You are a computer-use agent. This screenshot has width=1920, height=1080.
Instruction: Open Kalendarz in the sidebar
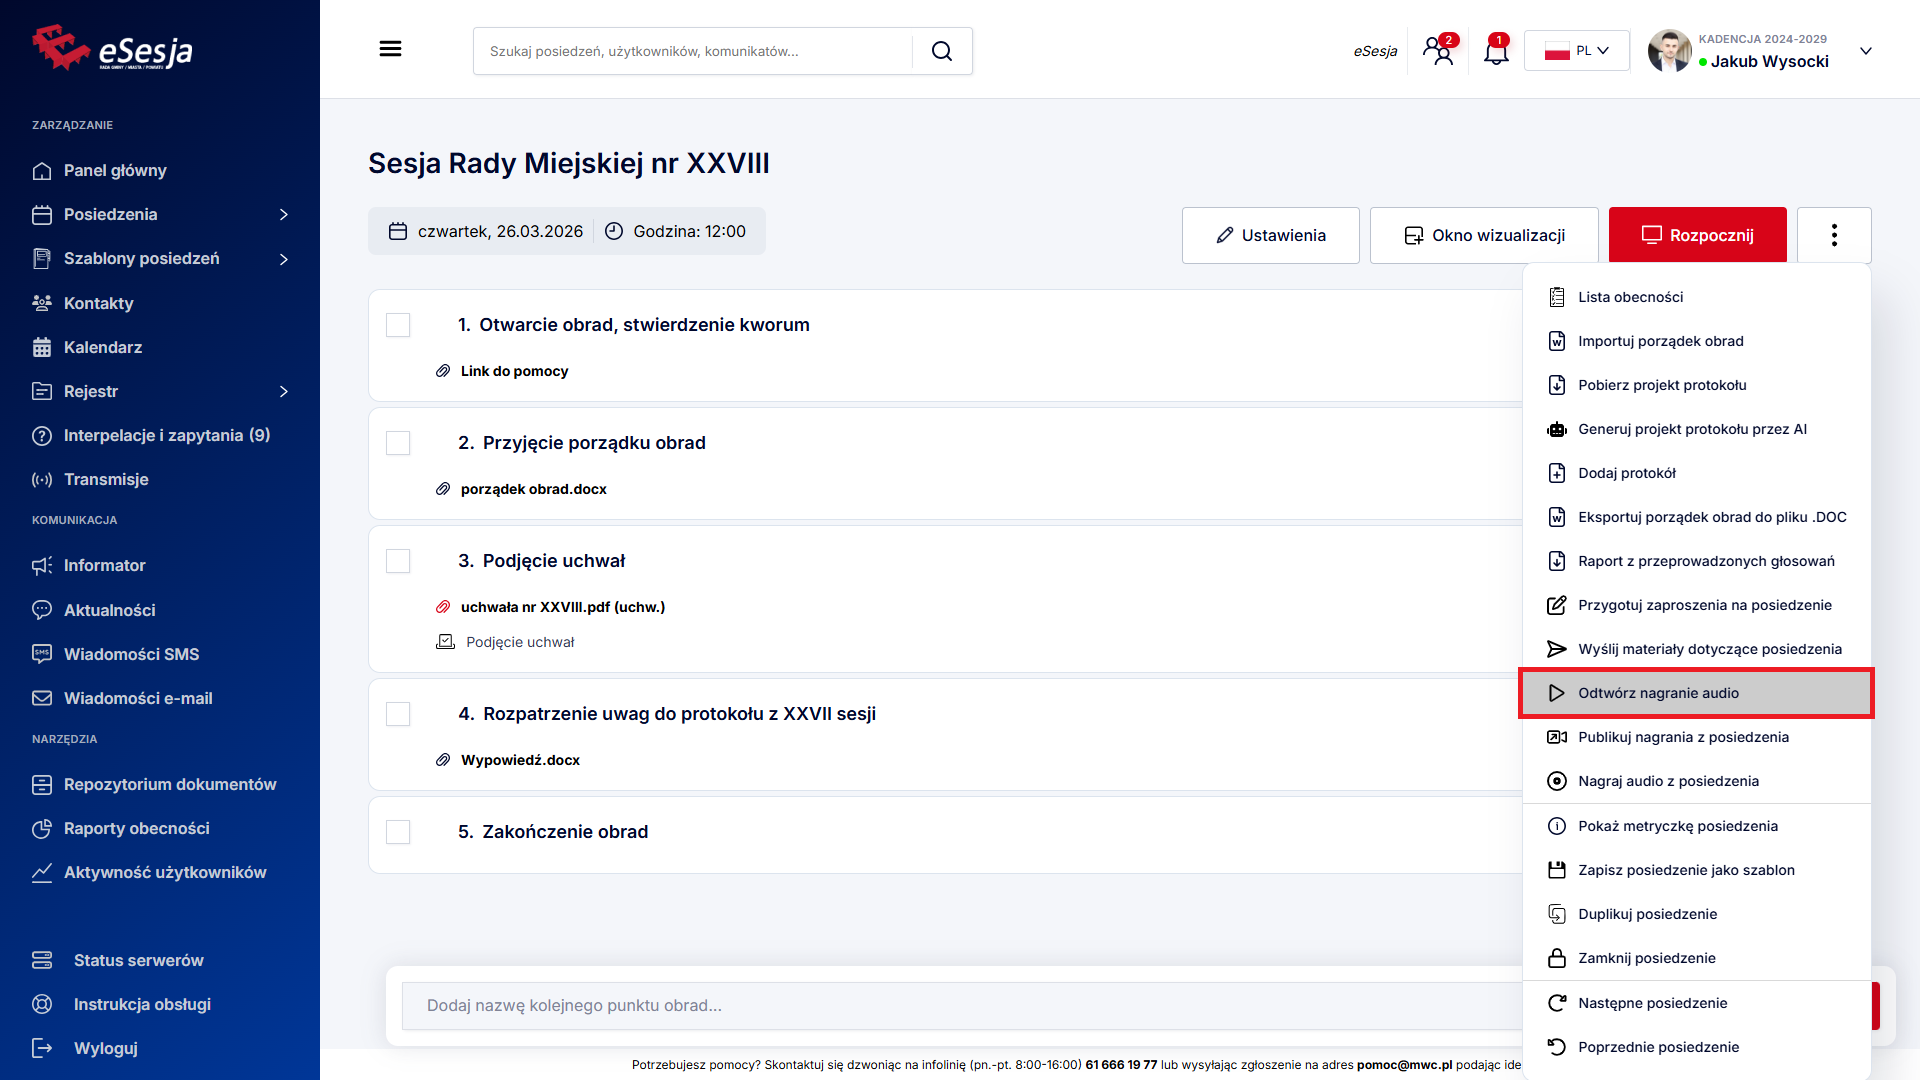tap(103, 347)
